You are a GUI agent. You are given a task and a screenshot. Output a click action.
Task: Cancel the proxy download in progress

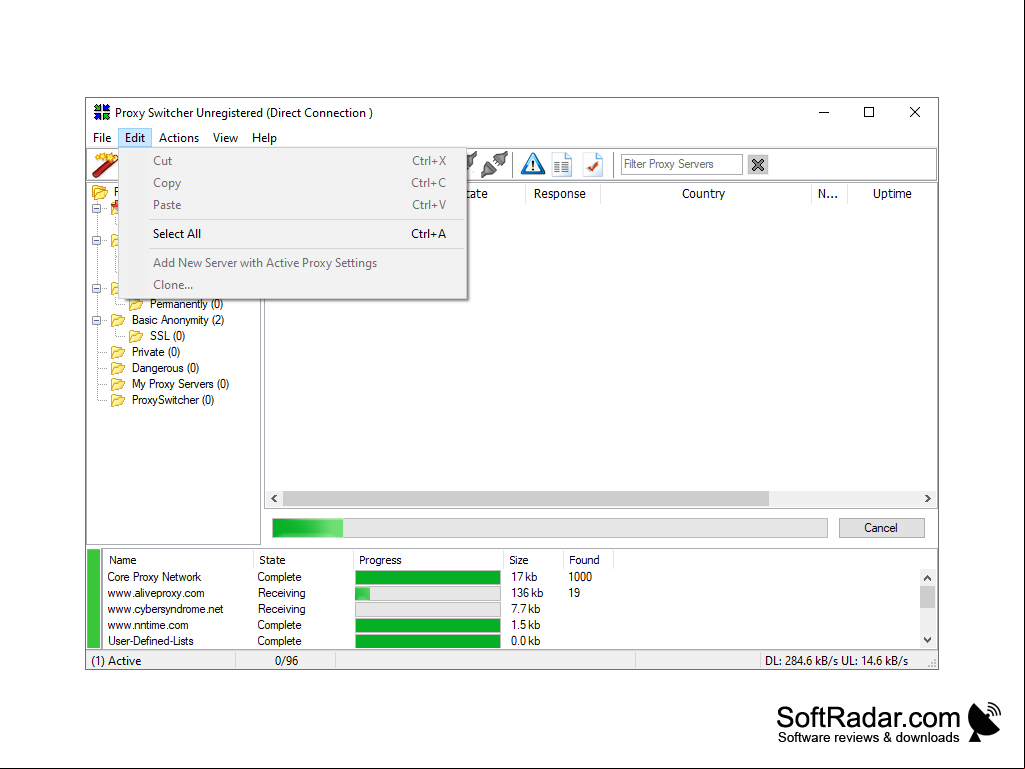pyautogui.click(x=881, y=528)
